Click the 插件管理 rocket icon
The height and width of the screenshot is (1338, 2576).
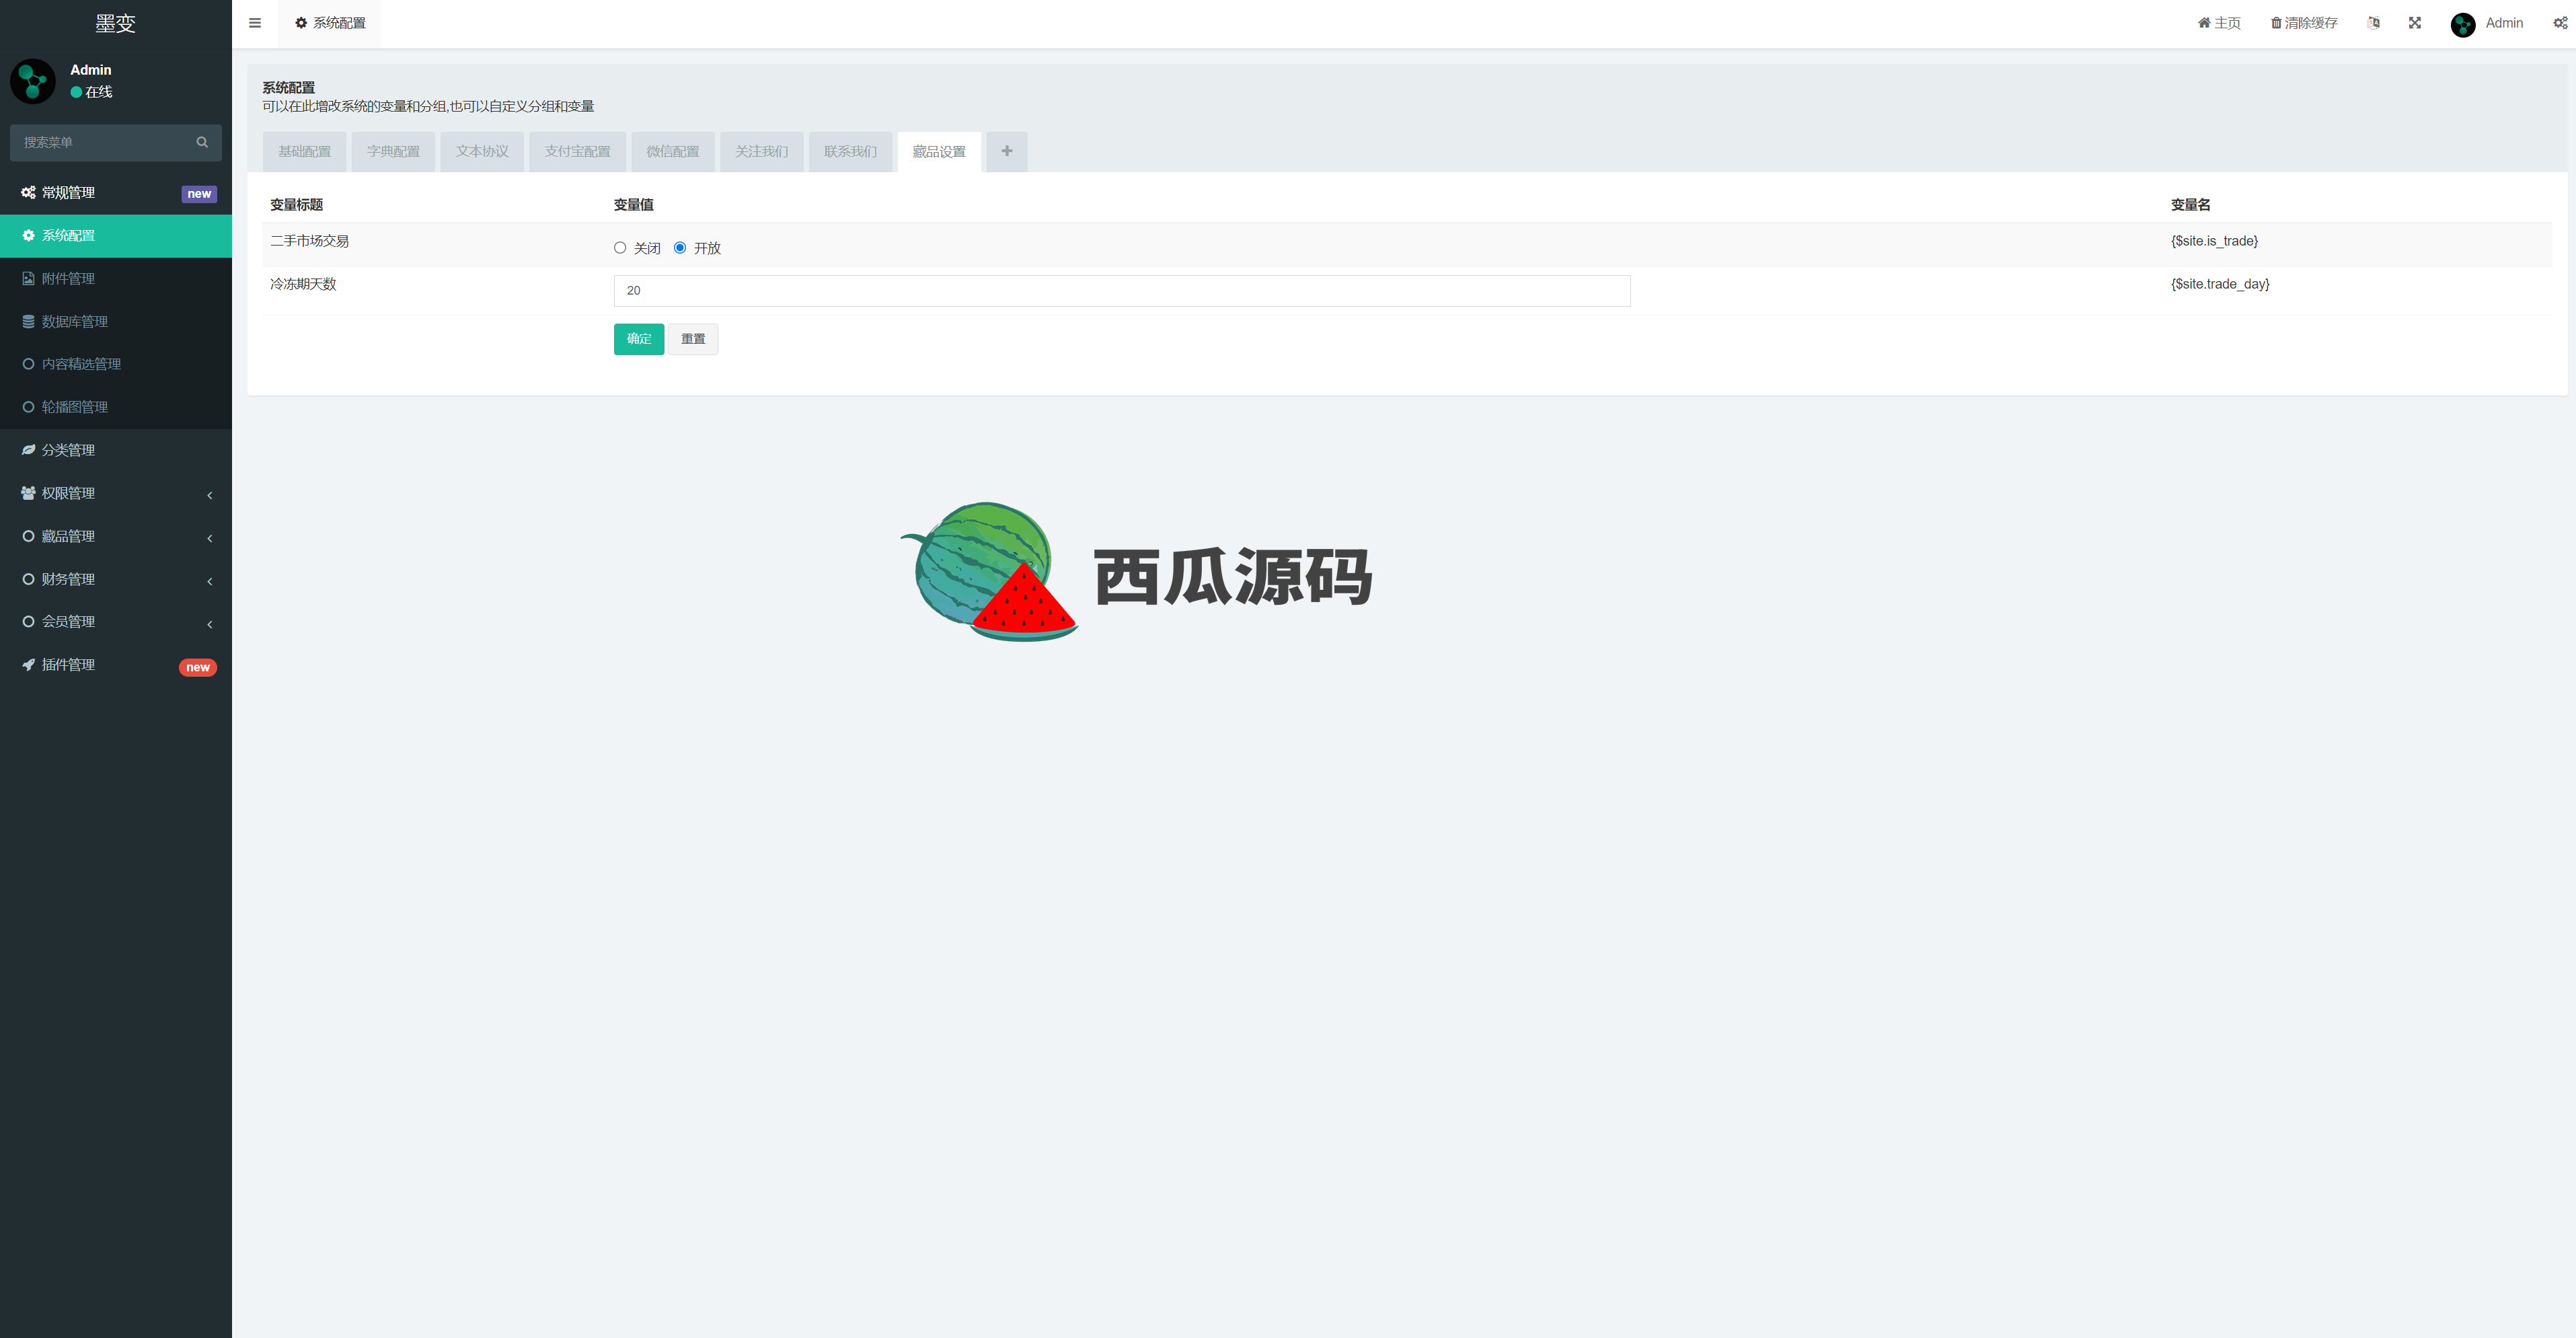pos(28,665)
